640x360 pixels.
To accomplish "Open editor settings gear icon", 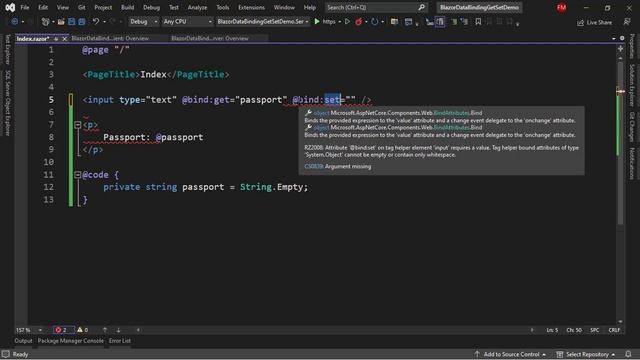I will pyautogui.click(x=622, y=38).
